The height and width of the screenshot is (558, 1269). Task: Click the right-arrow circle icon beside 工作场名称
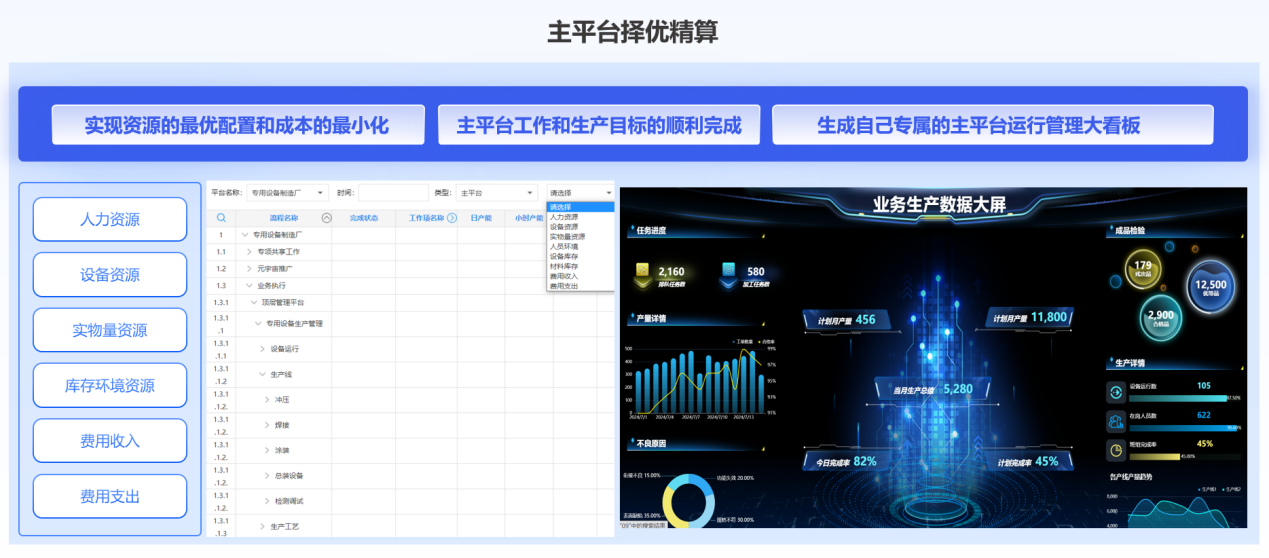451,217
